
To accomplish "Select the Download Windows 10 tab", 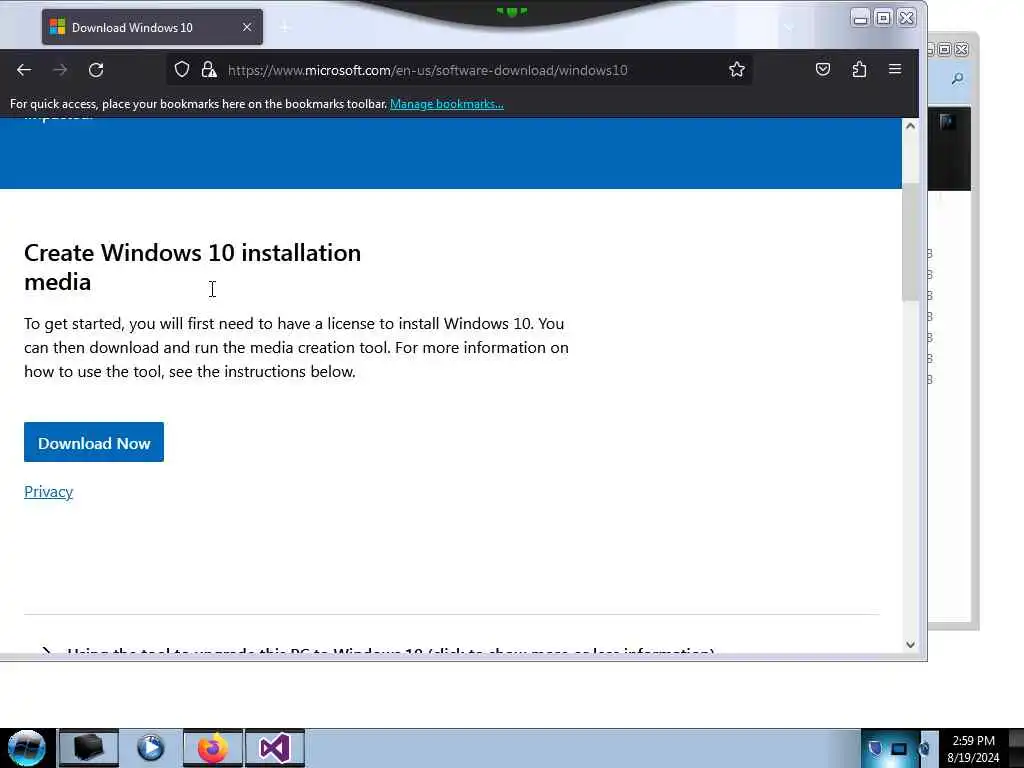I will tap(152, 27).
